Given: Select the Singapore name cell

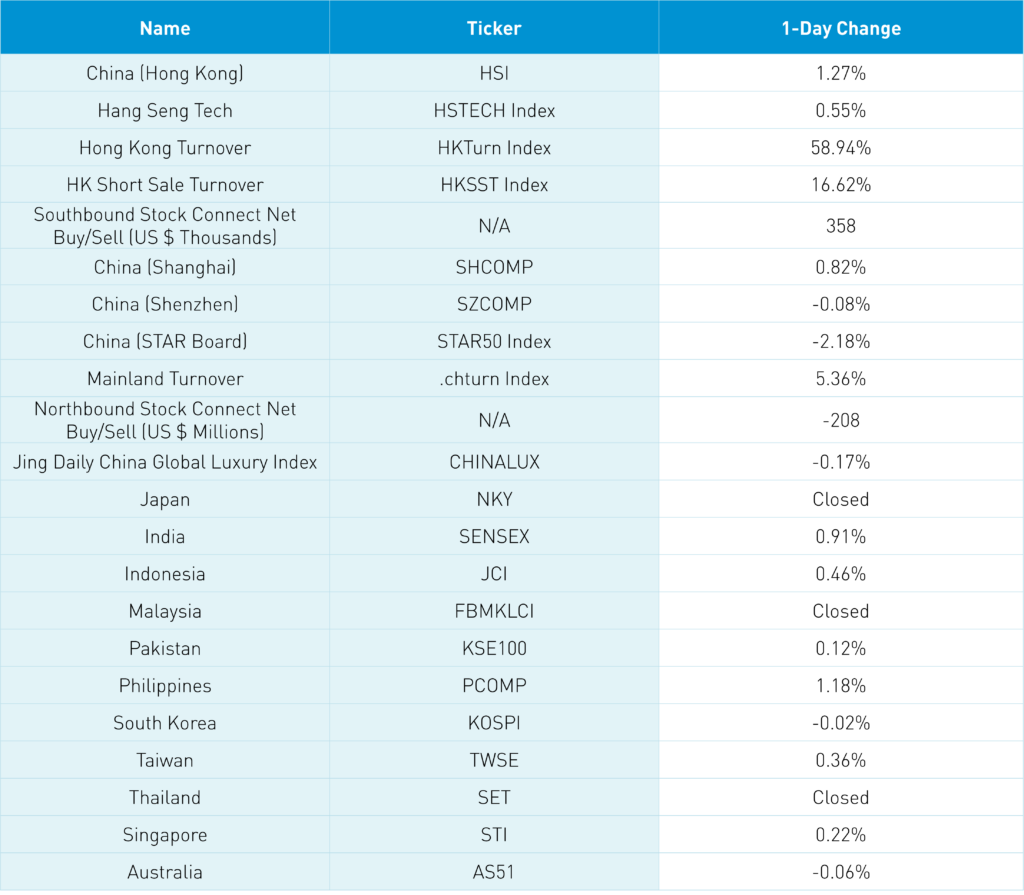Looking at the screenshot, I should click(165, 835).
